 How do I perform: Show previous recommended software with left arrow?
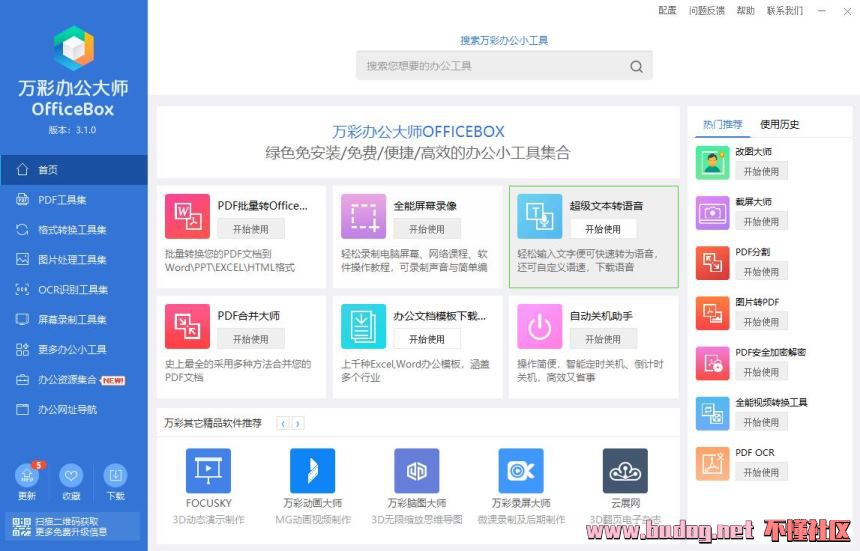(283, 423)
